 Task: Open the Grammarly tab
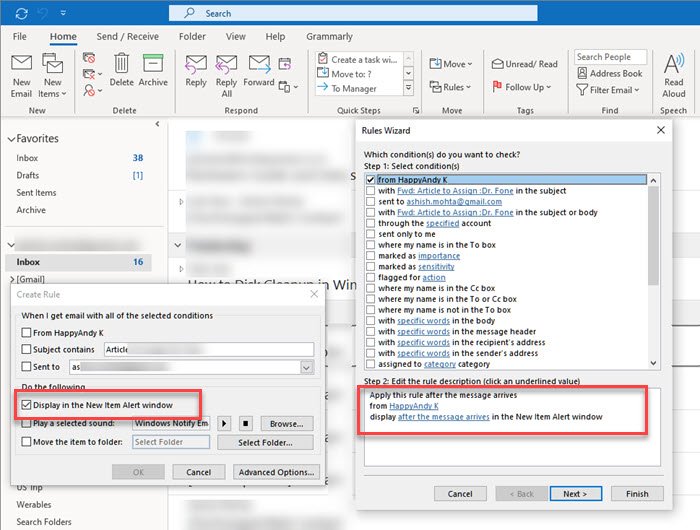pyautogui.click(x=329, y=37)
